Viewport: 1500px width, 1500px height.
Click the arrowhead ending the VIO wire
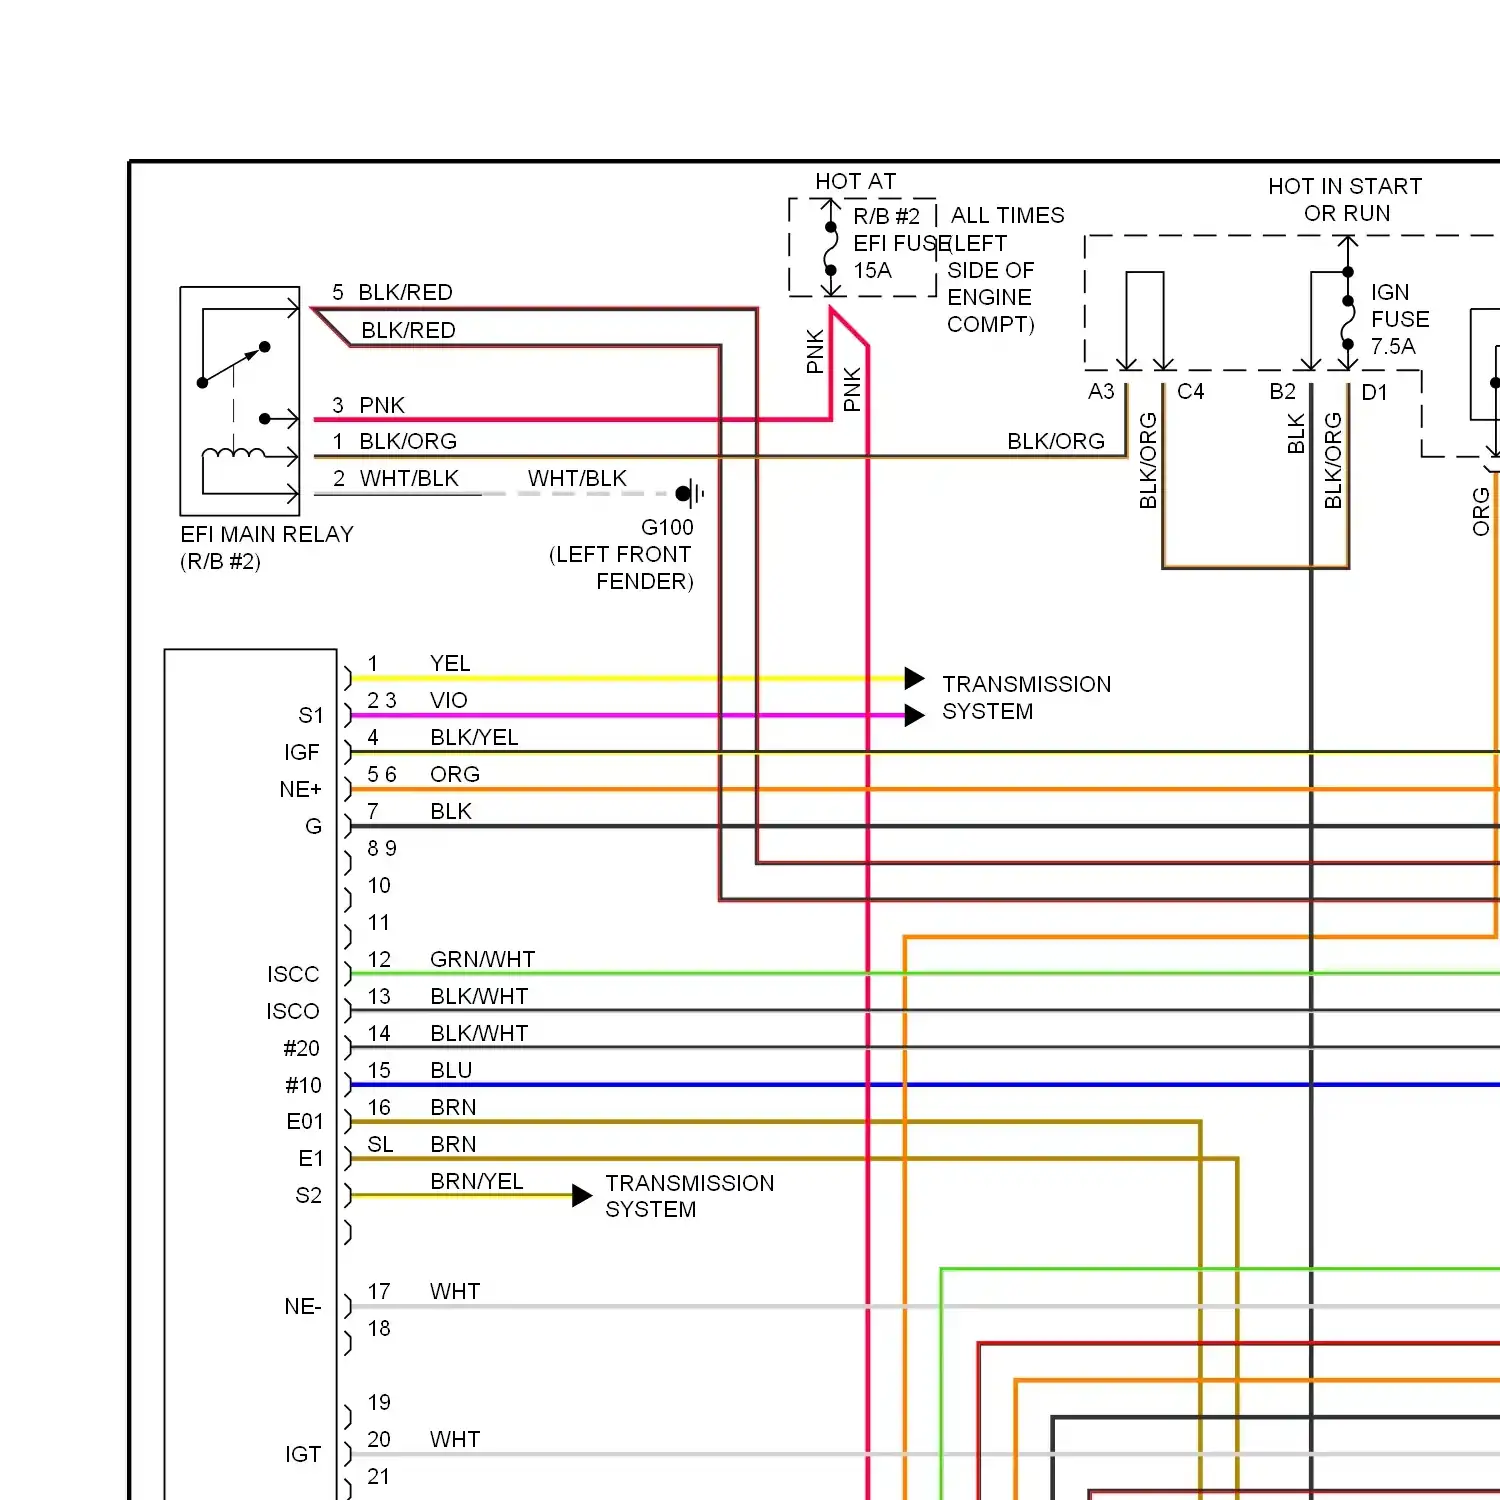pyautogui.click(x=914, y=715)
